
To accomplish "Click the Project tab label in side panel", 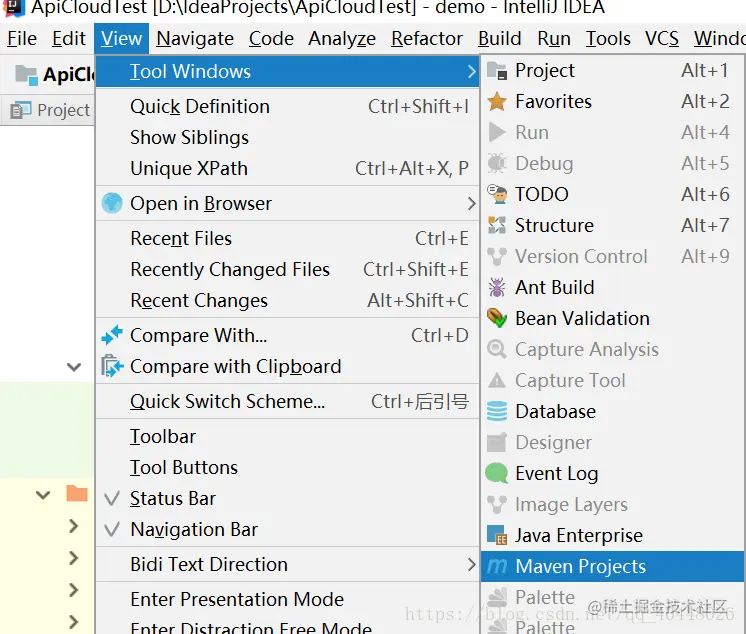I will [63, 110].
